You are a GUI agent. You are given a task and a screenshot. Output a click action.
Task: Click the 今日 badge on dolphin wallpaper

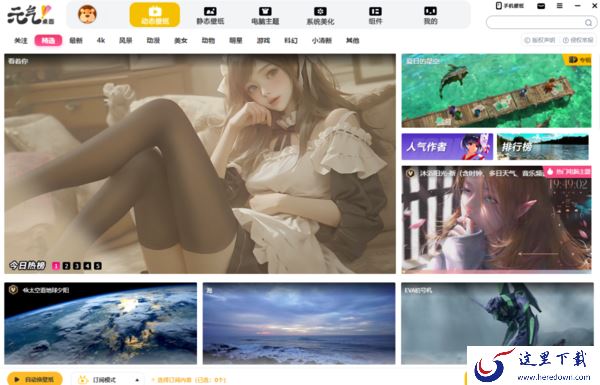(578, 59)
